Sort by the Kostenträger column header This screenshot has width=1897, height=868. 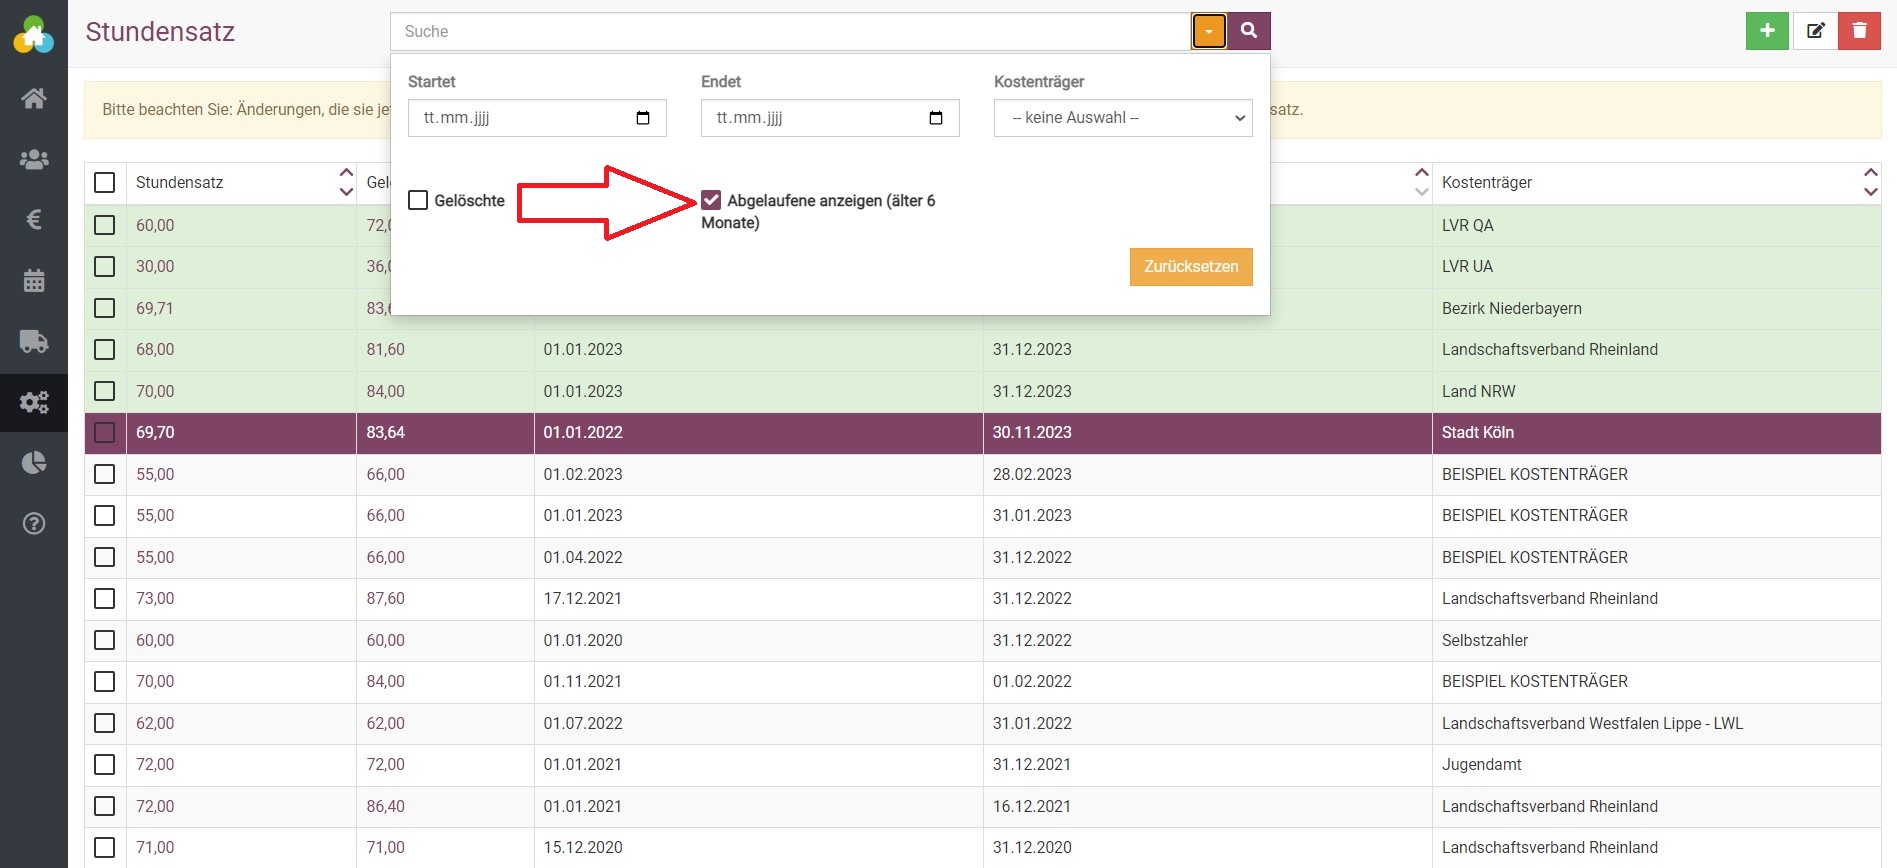click(x=1487, y=182)
